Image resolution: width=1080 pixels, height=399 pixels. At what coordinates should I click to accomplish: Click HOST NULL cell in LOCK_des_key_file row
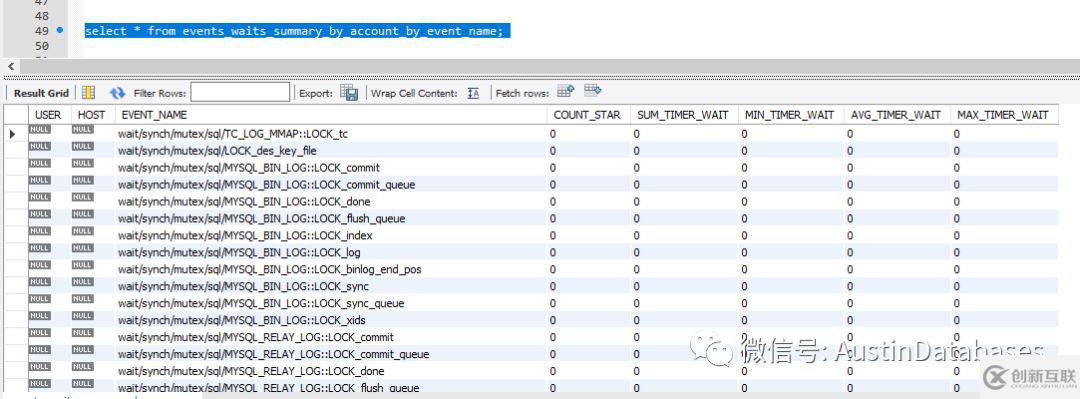pos(82,146)
